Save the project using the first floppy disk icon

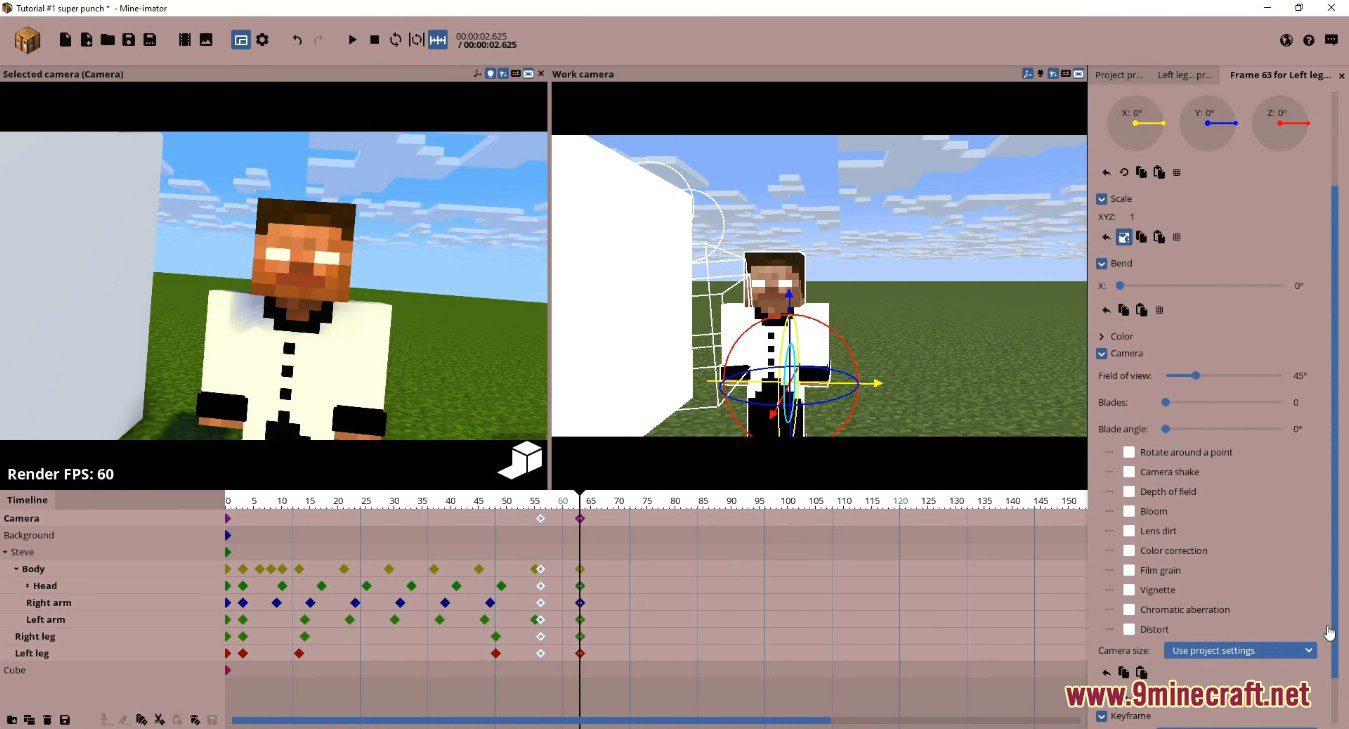tap(128, 40)
